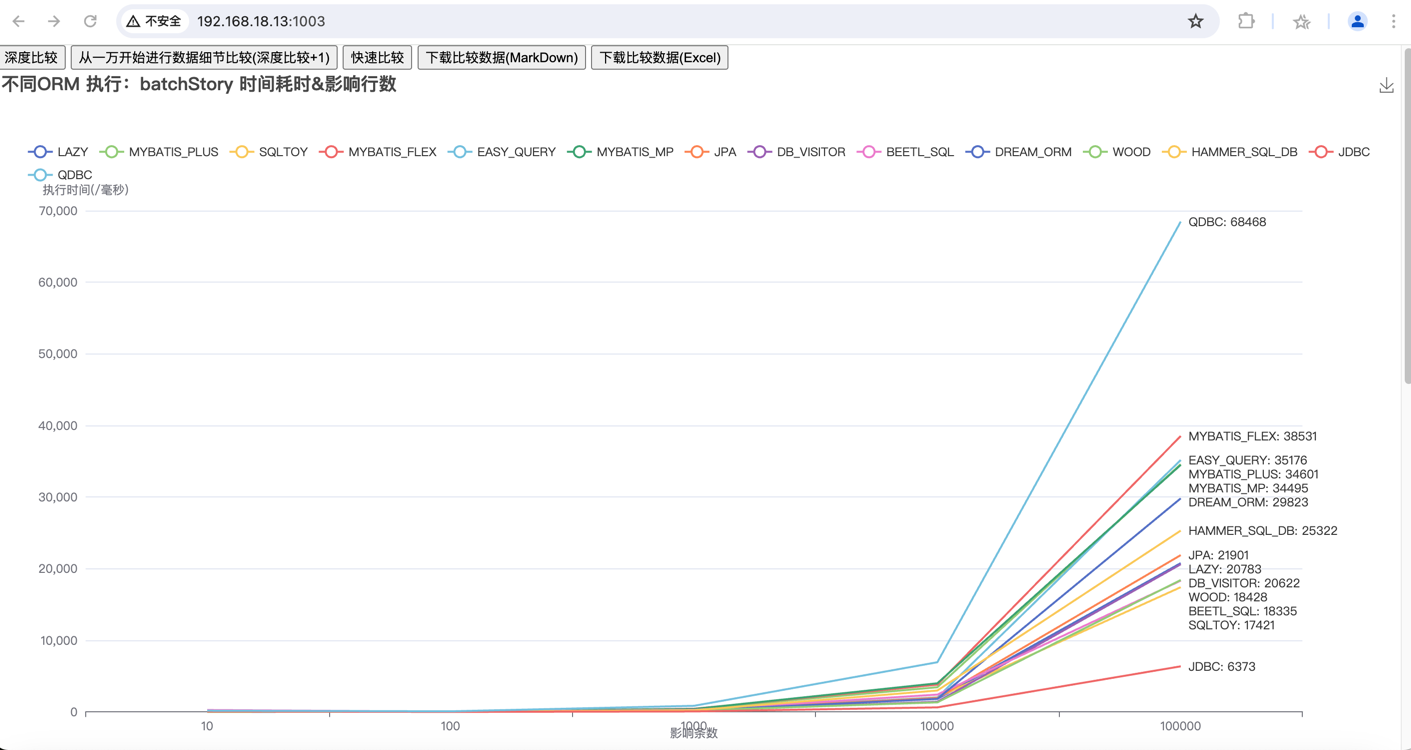Toggle the WOOD legend series
The image size is (1411, 750).
(x=1117, y=152)
